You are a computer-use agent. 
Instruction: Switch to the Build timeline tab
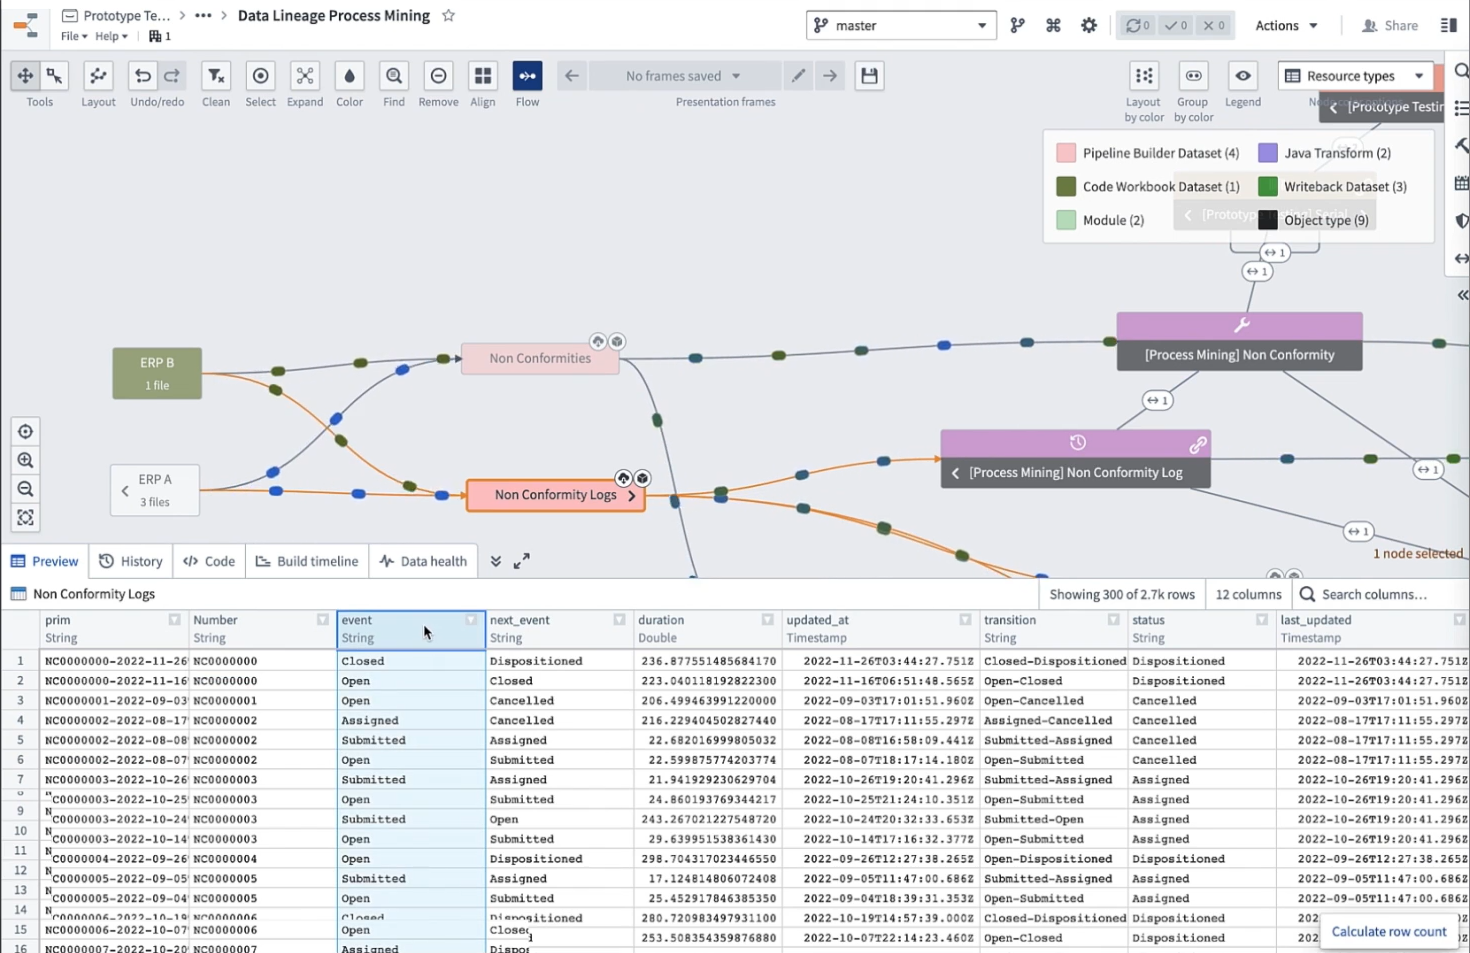[x=307, y=561]
